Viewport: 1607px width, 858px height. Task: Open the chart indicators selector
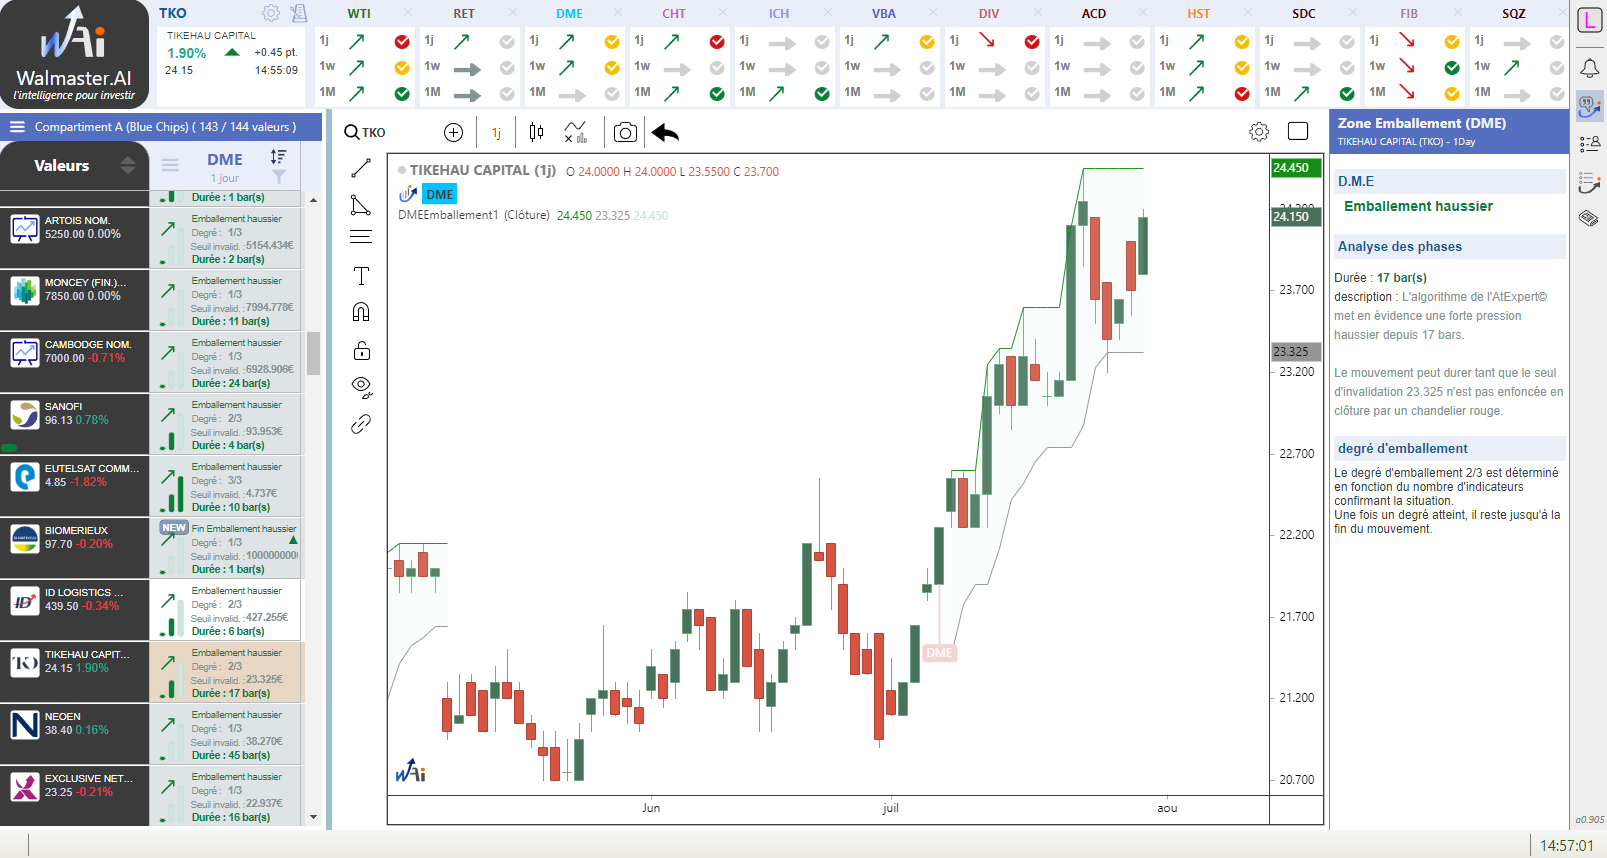[x=575, y=132]
